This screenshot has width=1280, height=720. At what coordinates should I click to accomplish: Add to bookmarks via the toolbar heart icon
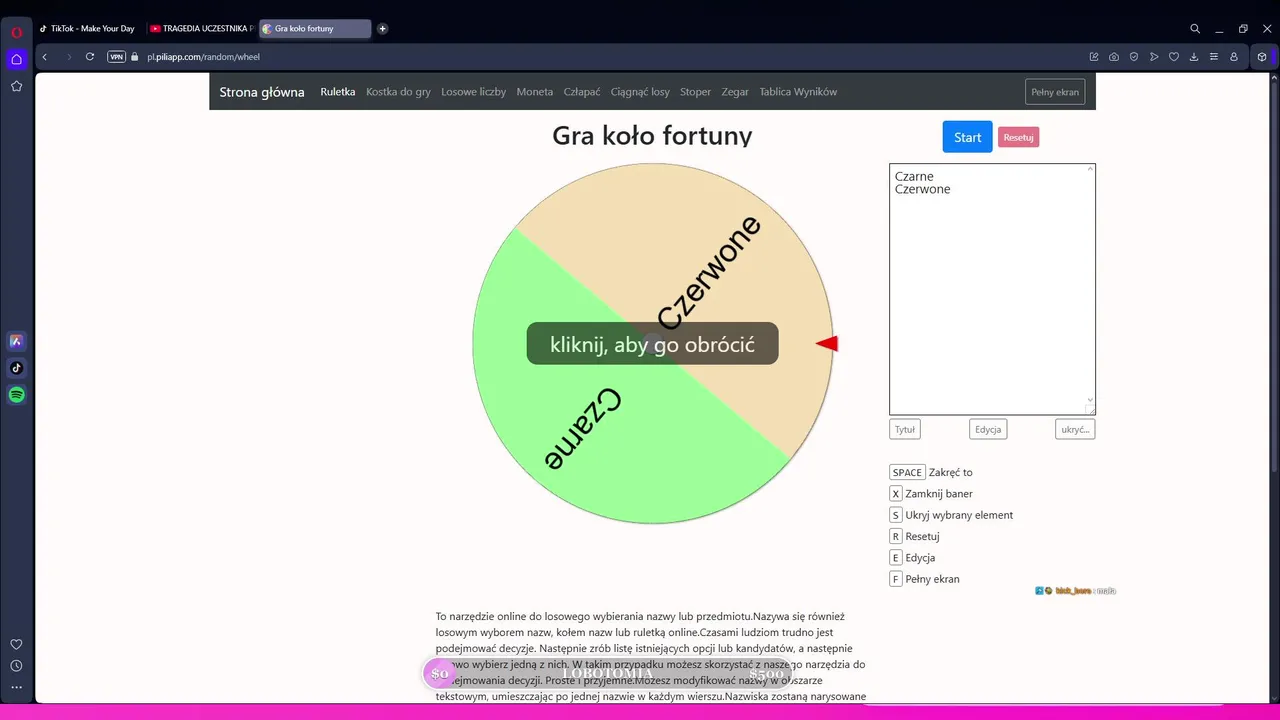point(1174,57)
